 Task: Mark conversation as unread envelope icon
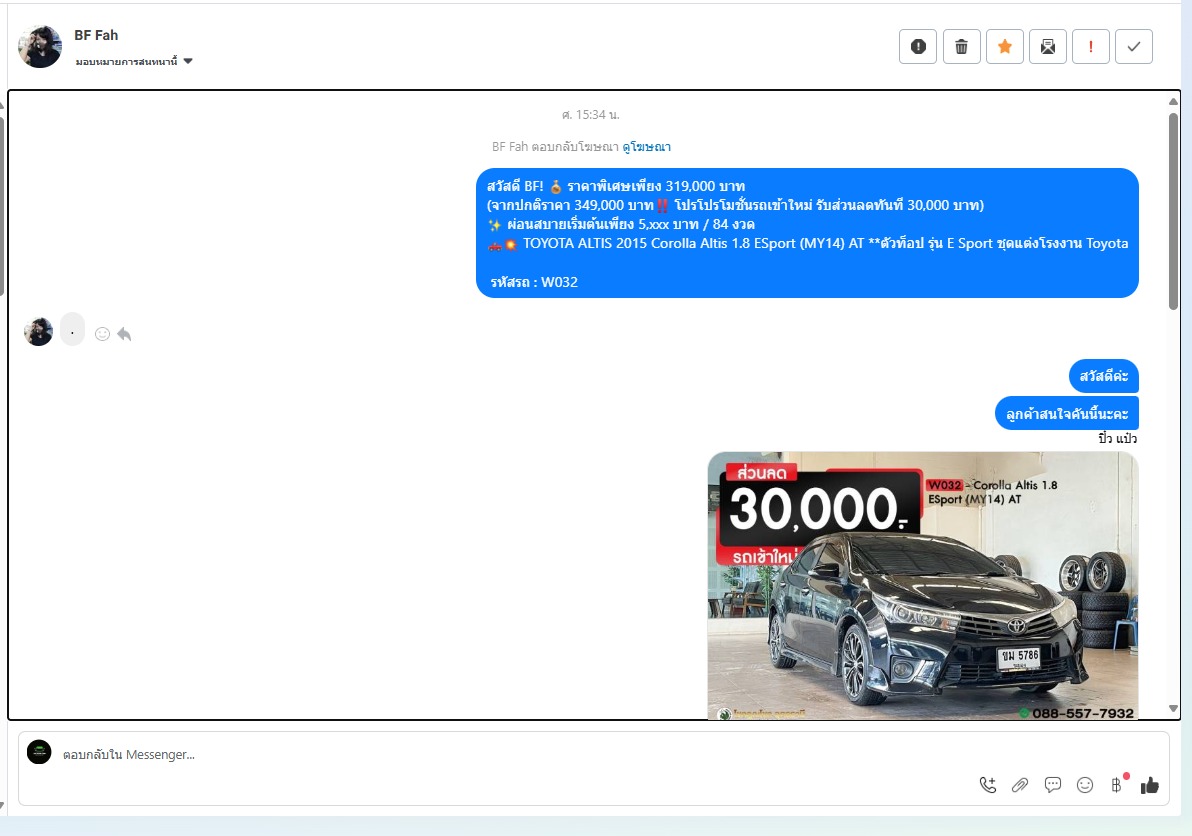1048,47
